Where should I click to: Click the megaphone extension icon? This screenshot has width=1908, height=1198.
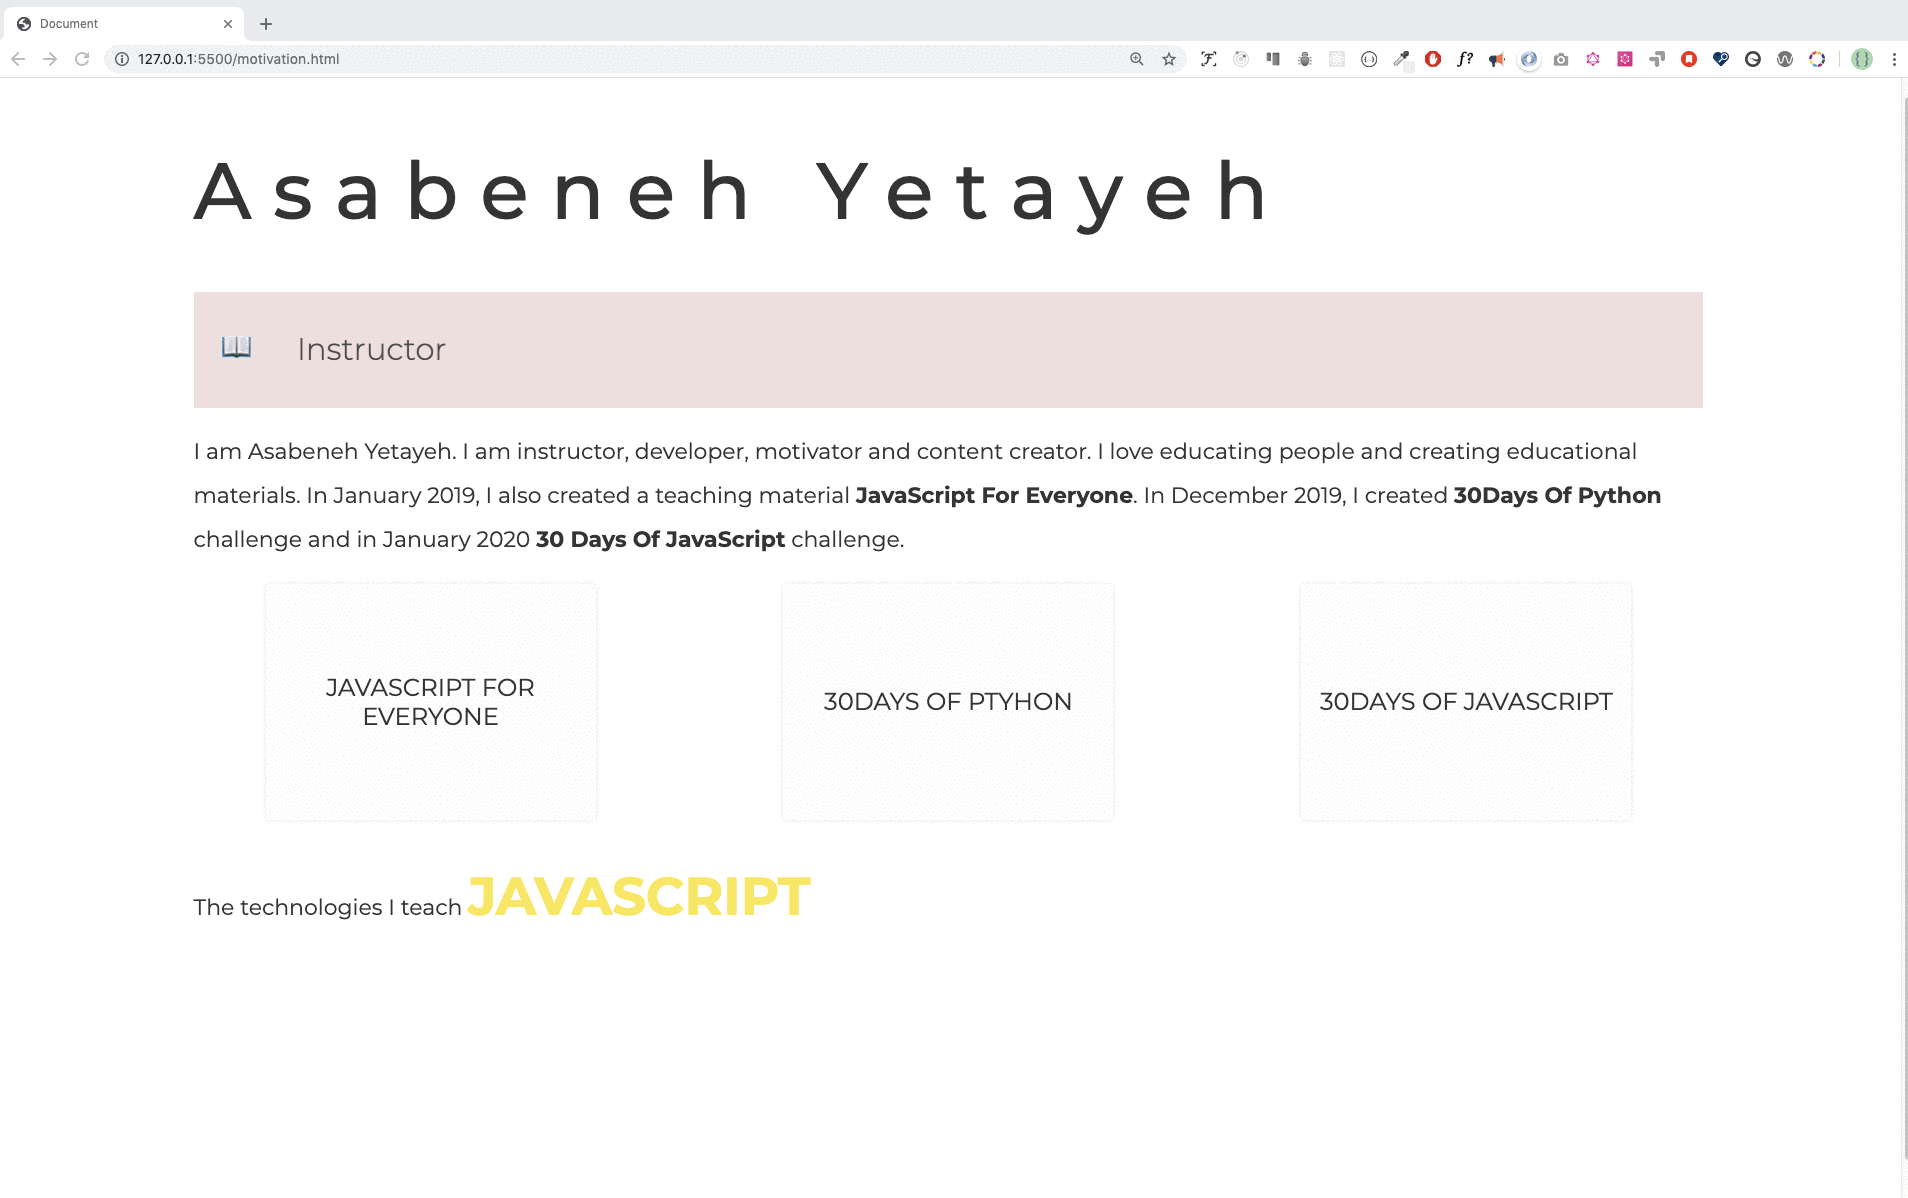(x=1497, y=59)
